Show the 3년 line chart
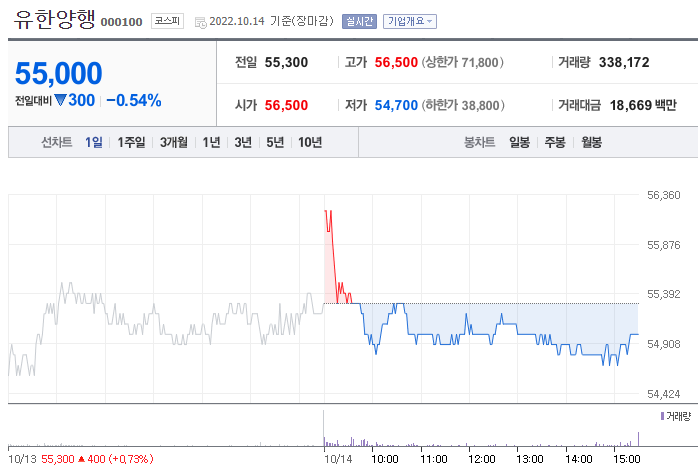This screenshot has width=698, height=474. [x=243, y=142]
